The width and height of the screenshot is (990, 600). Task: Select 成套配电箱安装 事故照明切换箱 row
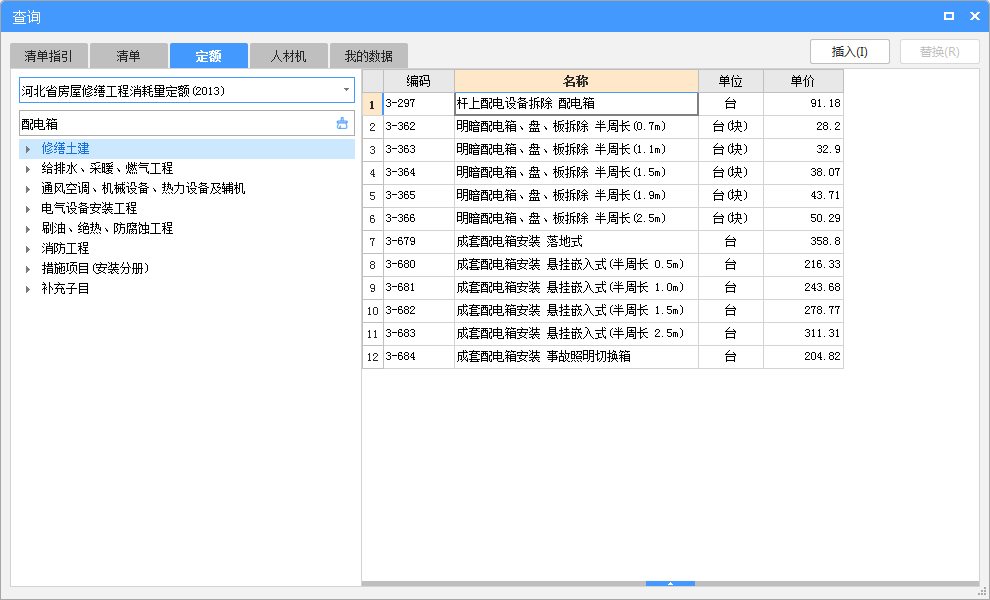tap(576, 356)
